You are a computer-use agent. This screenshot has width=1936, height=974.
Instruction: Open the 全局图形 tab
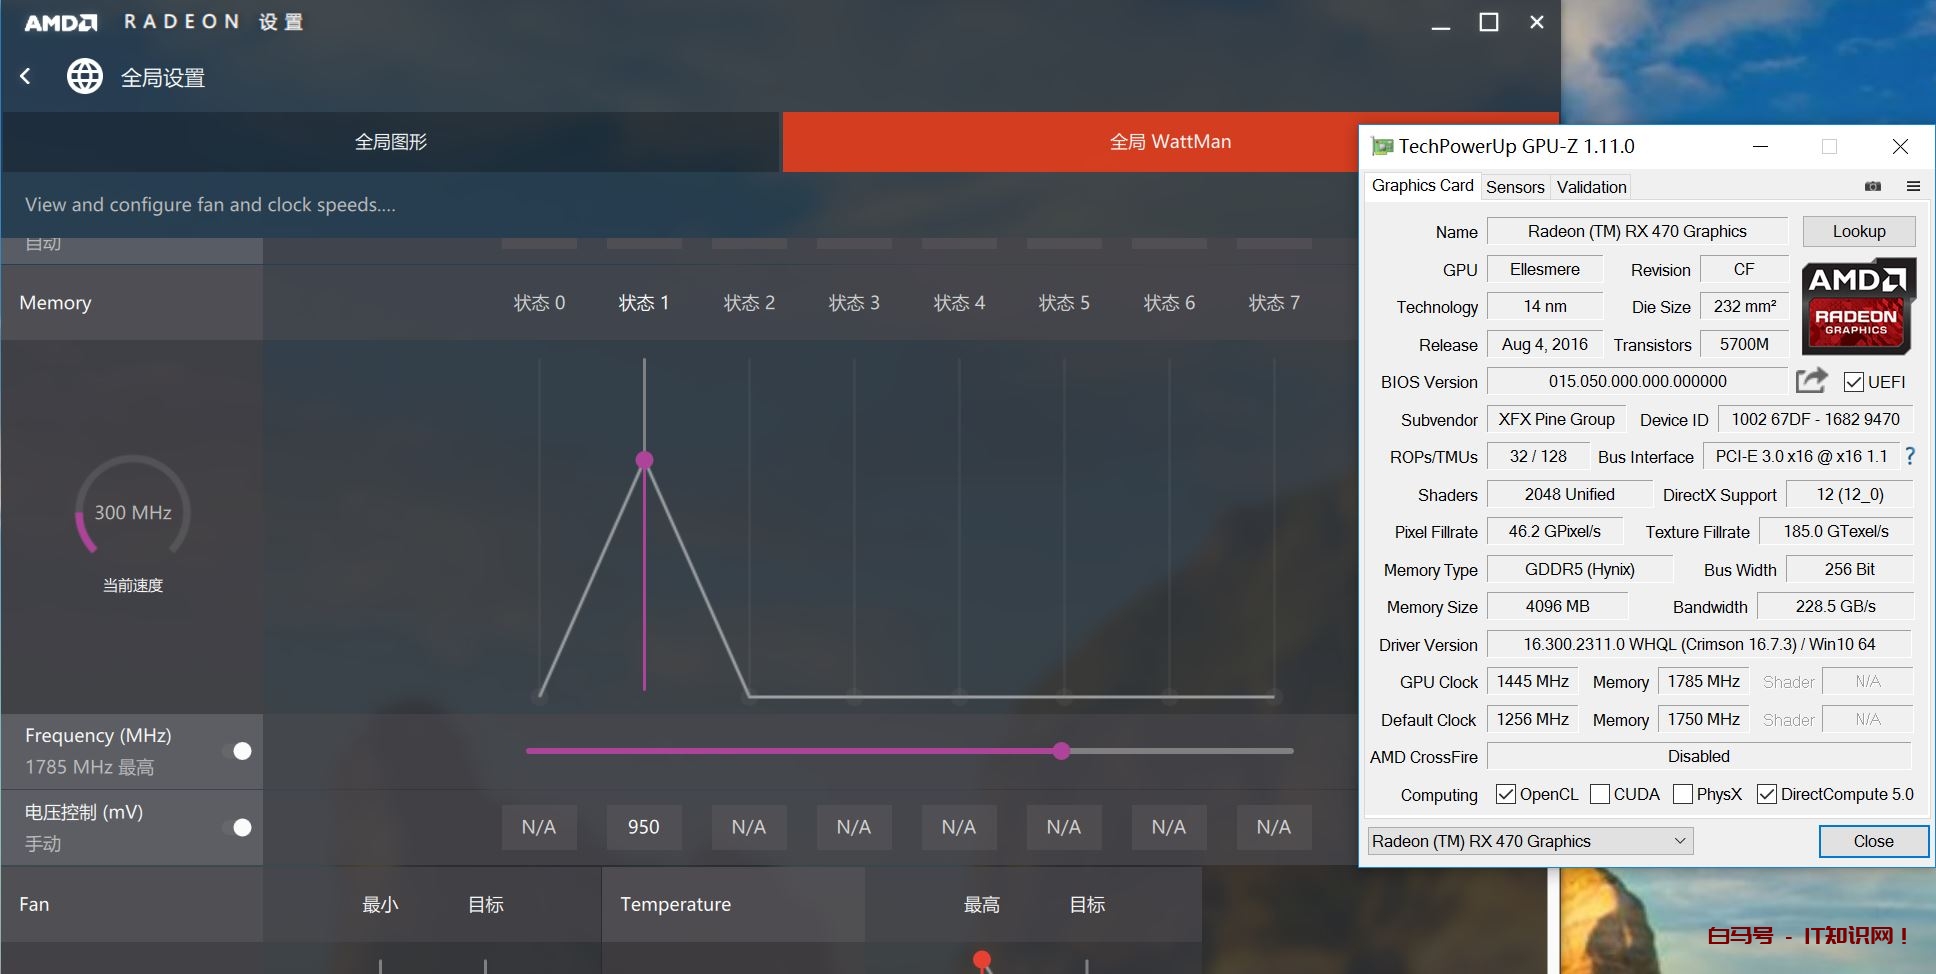(x=390, y=142)
